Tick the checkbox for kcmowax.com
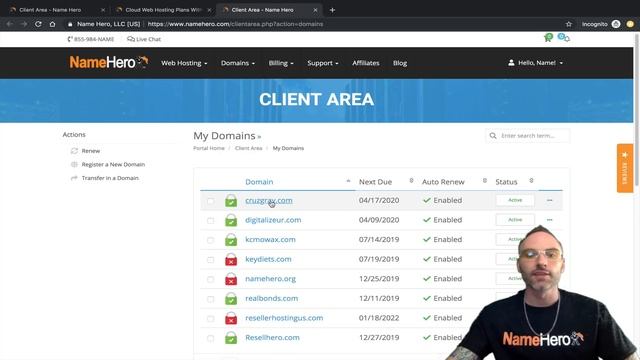The image size is (640, 360). 211,240
